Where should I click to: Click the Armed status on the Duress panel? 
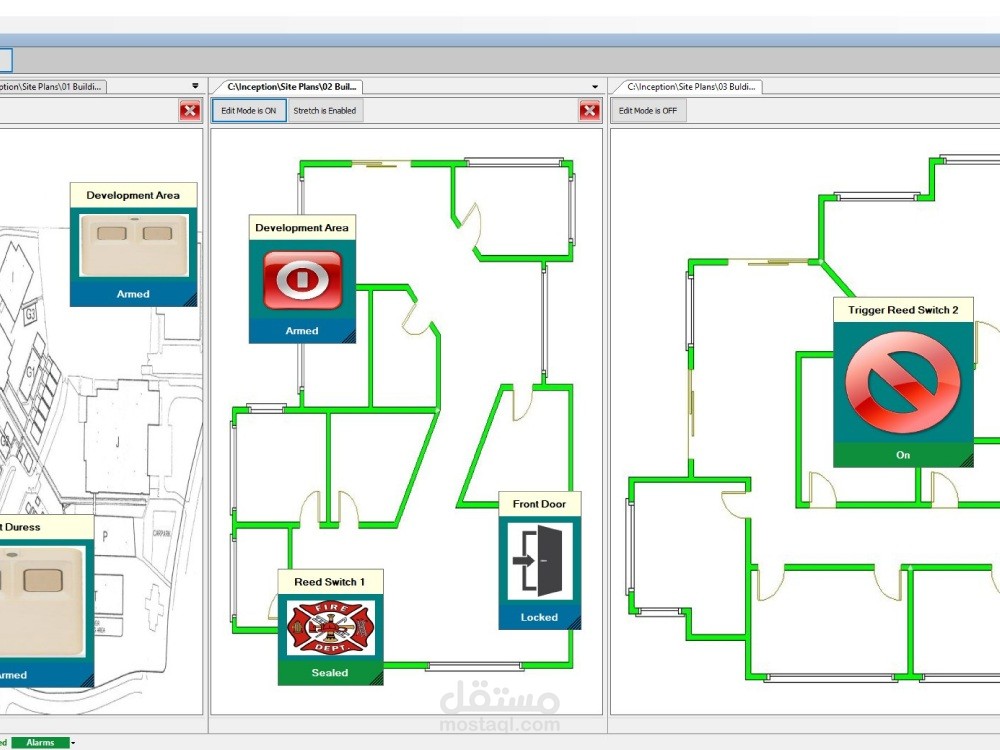click(x=46, y=675)
